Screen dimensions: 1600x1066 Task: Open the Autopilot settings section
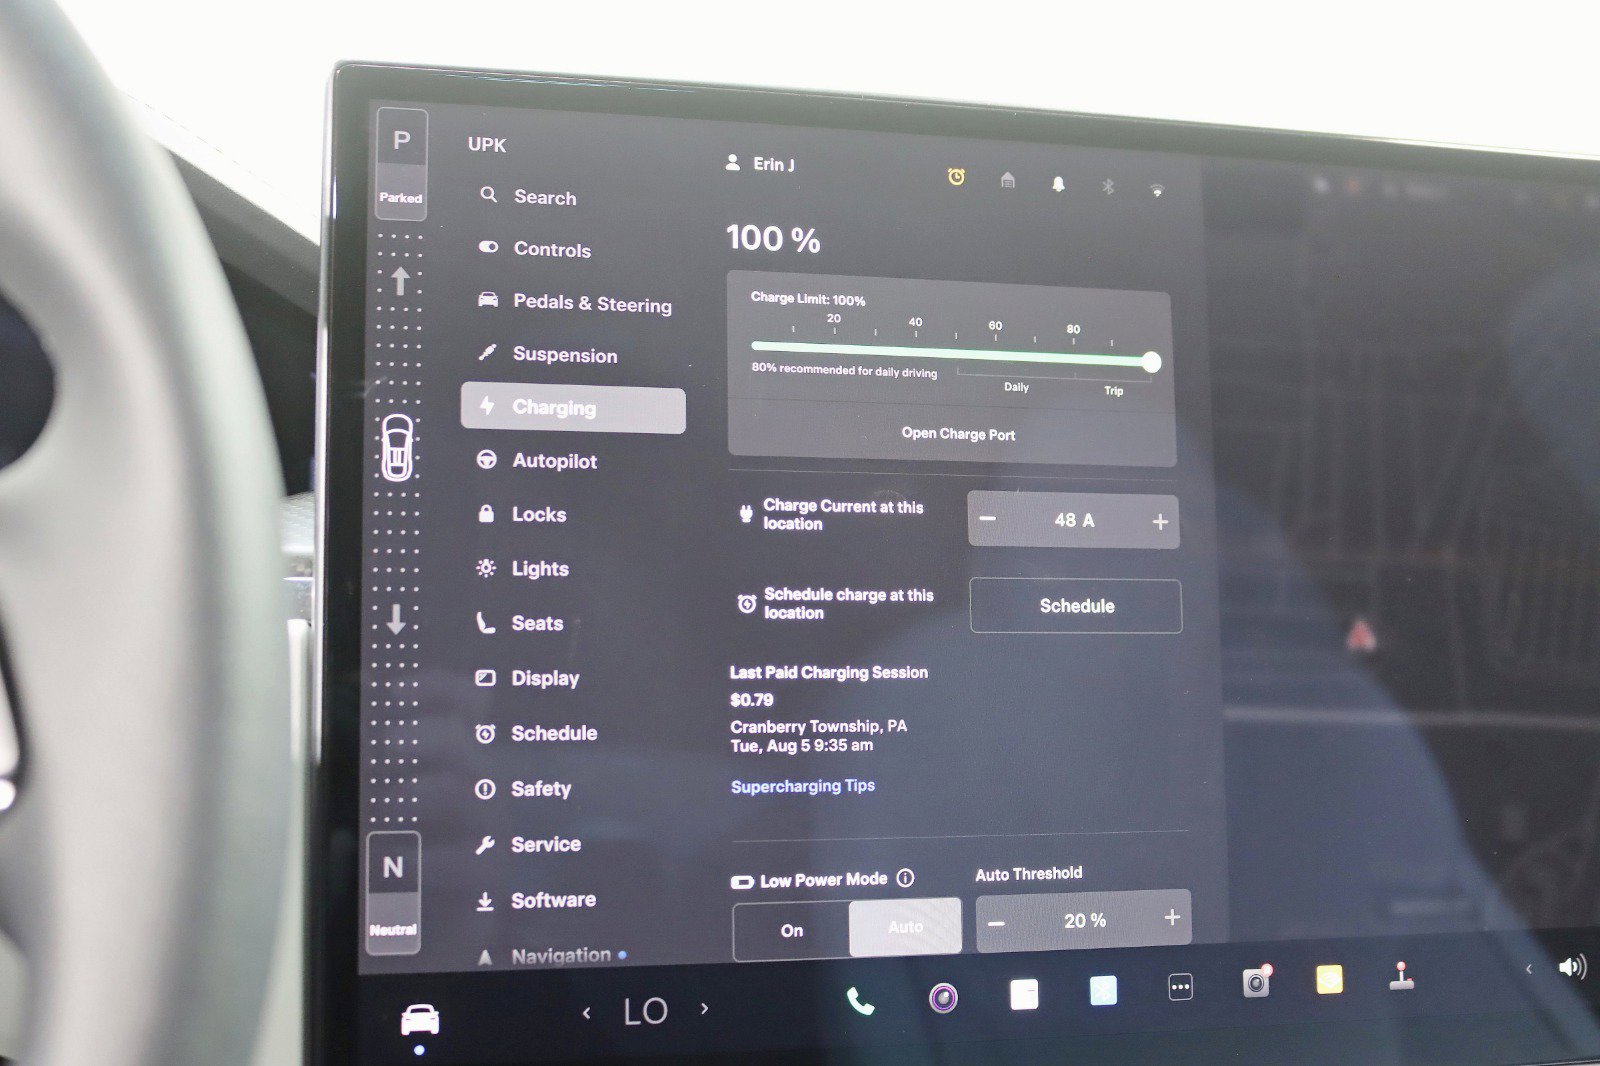[553, 461]
